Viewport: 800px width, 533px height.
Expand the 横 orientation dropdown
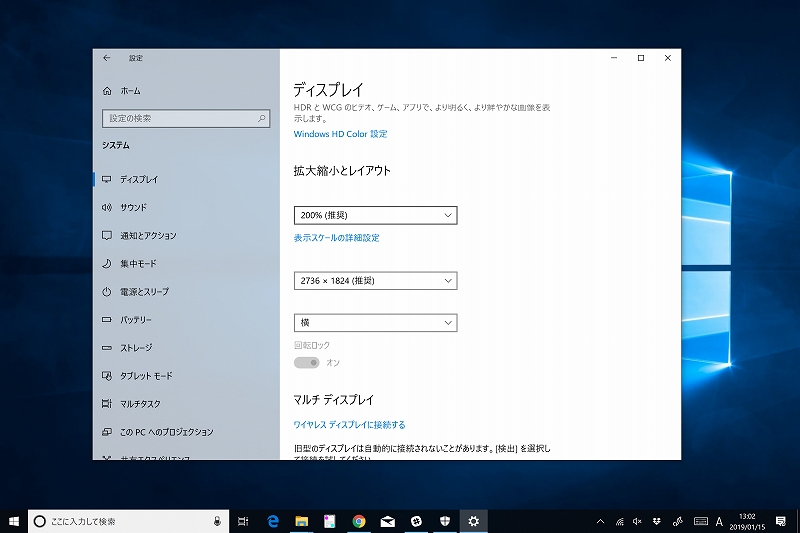pyautogui.click(x=375, y=322)
